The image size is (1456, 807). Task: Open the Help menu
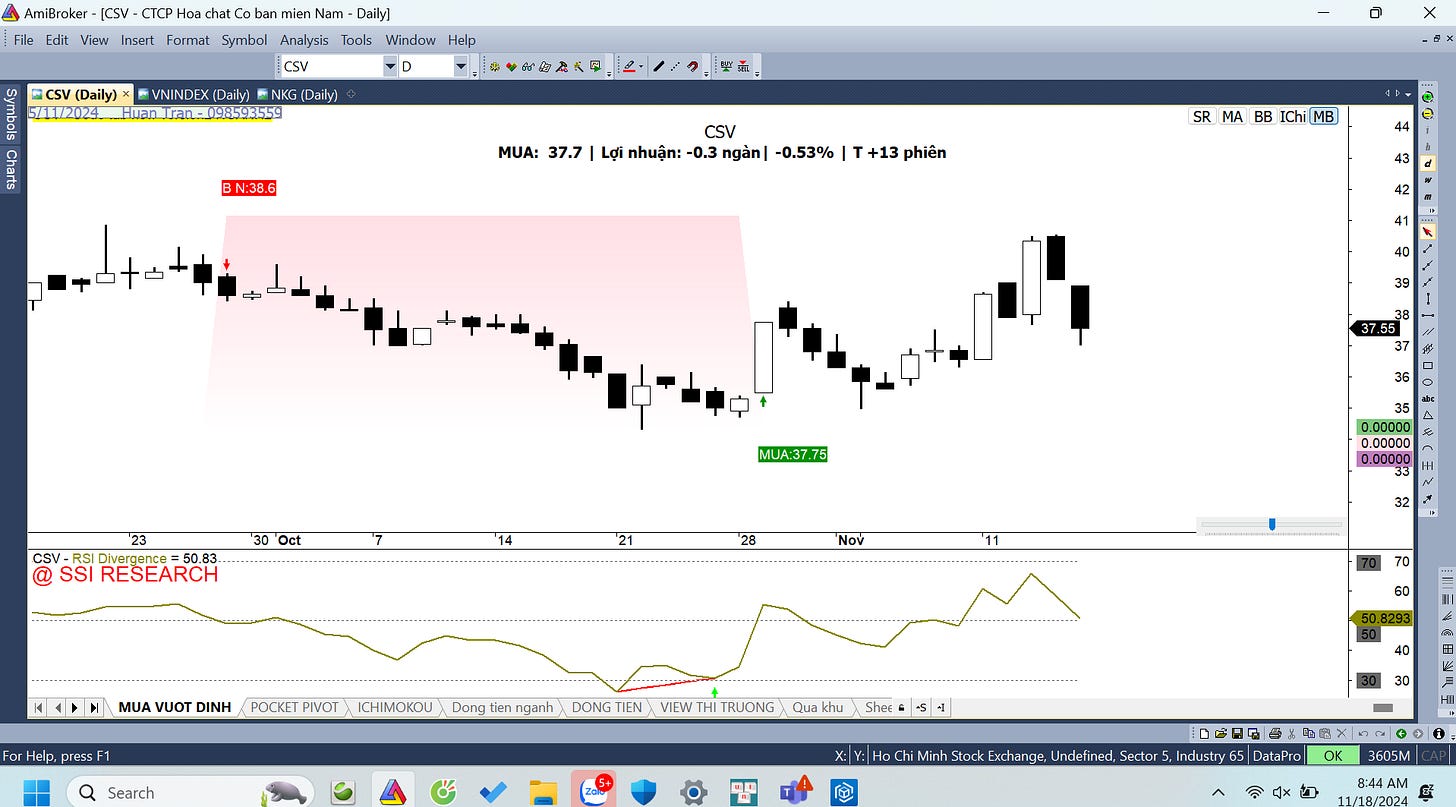pos(462,40)
